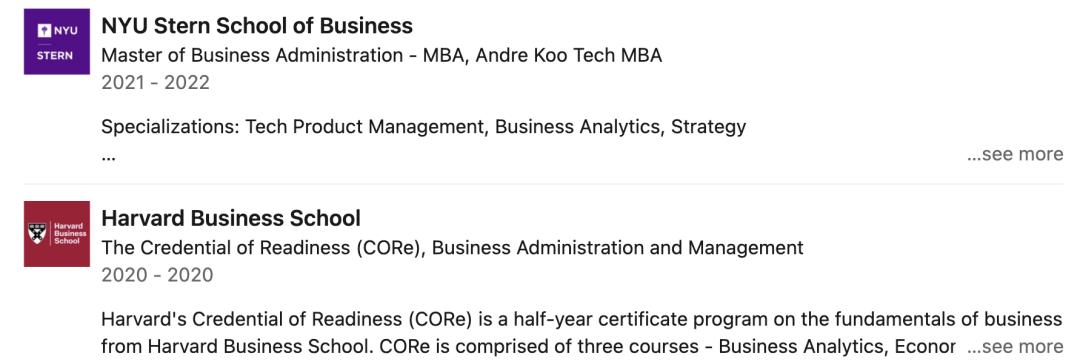
Task: Click the 2021 - 2022 date range
Action: tap(155, 83)
